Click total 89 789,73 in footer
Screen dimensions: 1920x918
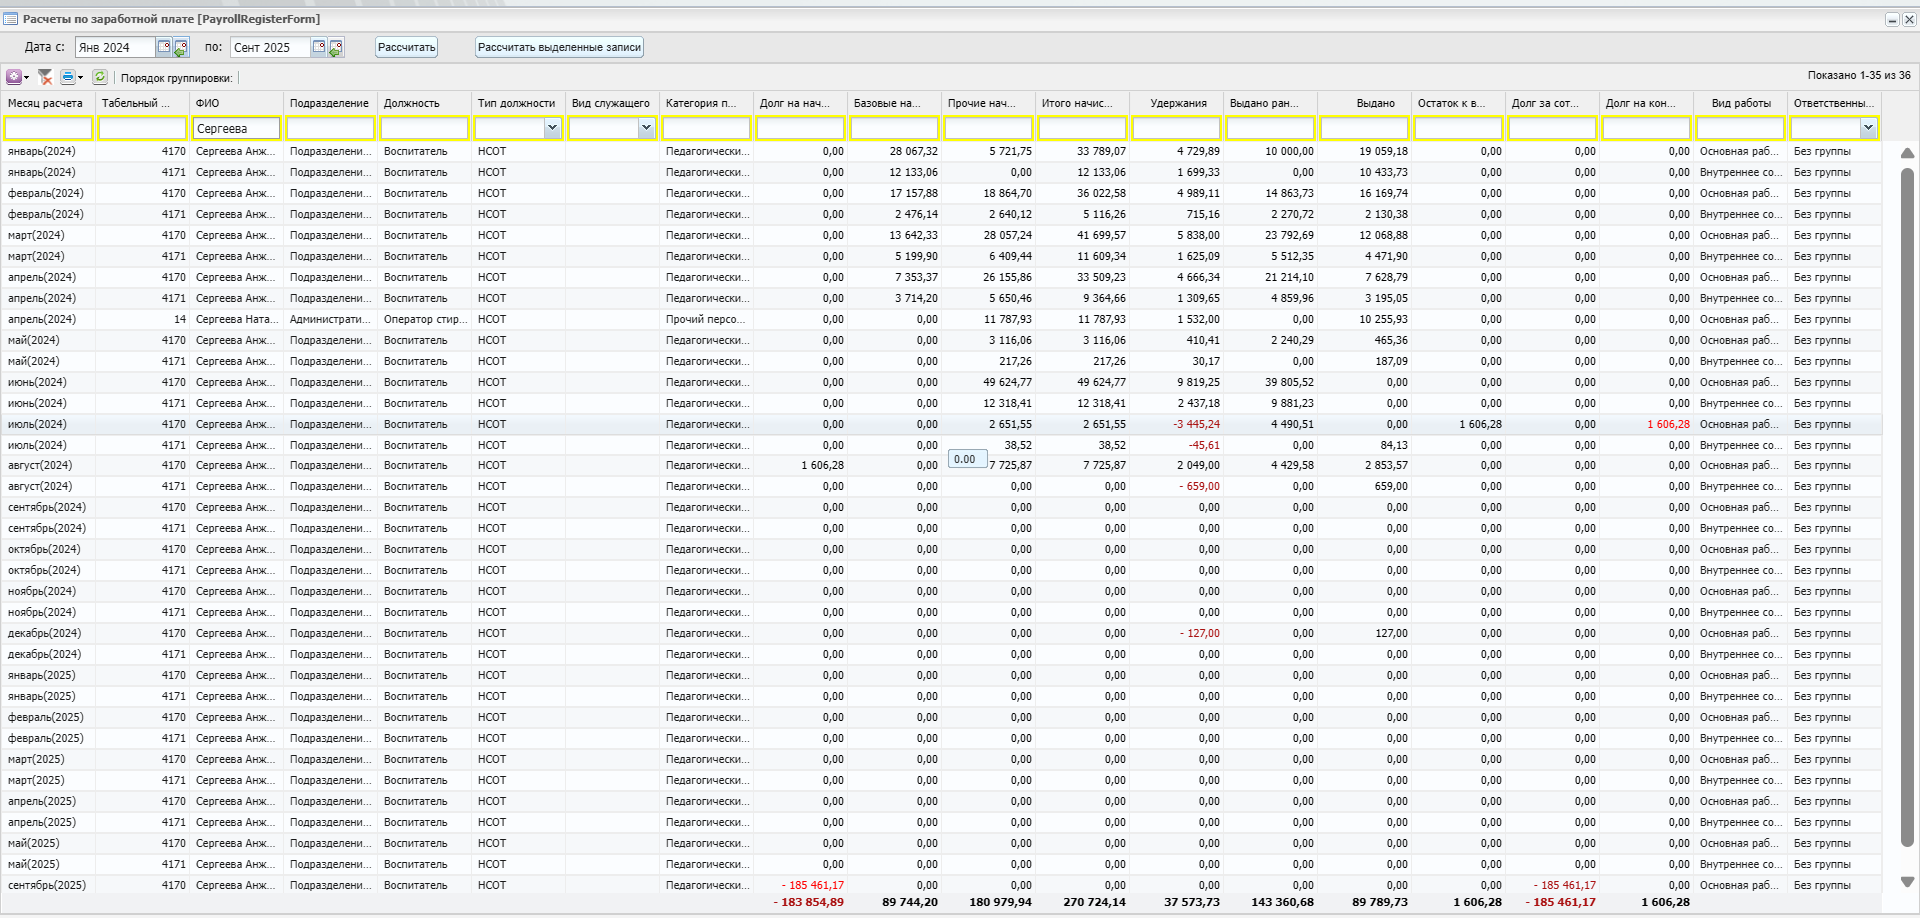(1380, 902)
